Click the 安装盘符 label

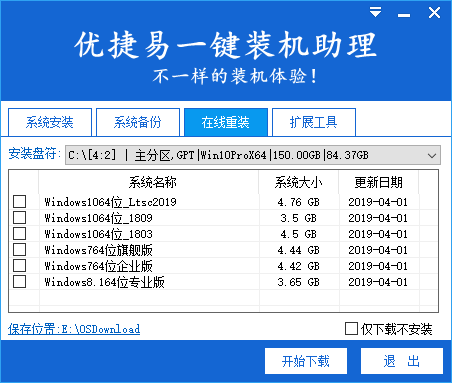click(34, 154)
